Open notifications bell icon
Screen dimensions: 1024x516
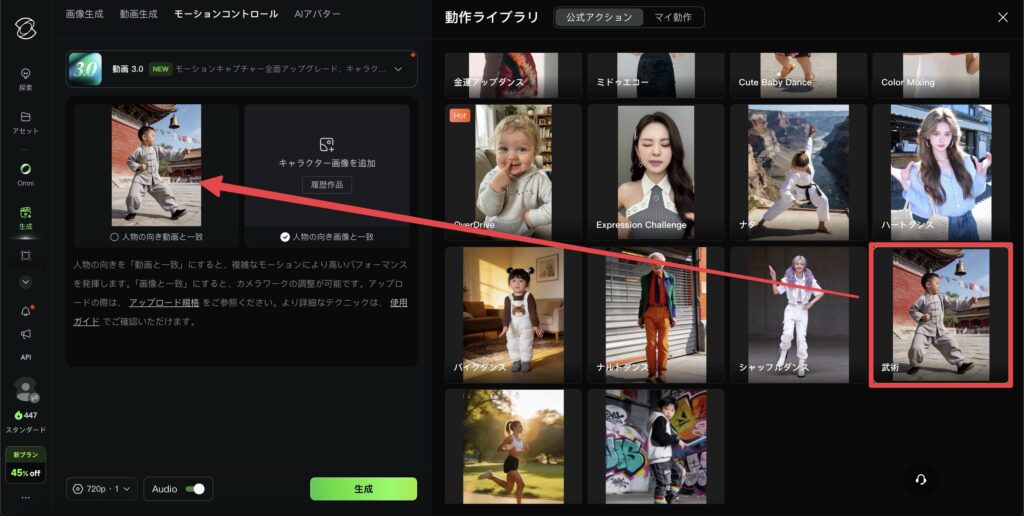tap(25, 311)
